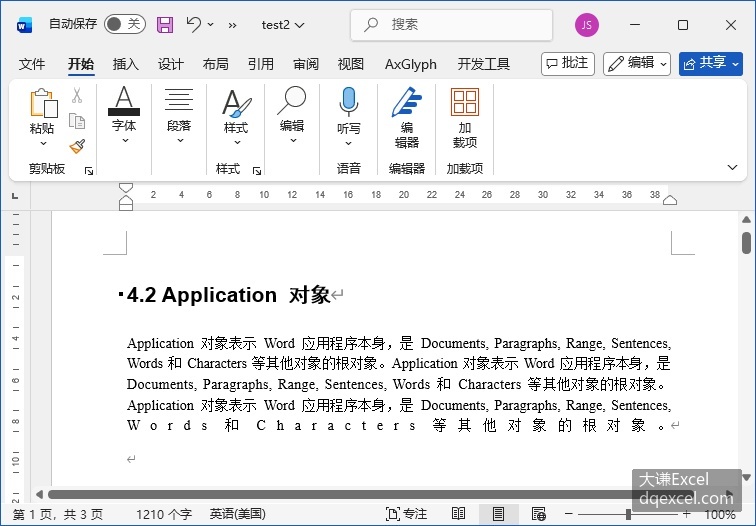
Task: Switch to the 审阅 ribbon tab
Action: (306, 64)
